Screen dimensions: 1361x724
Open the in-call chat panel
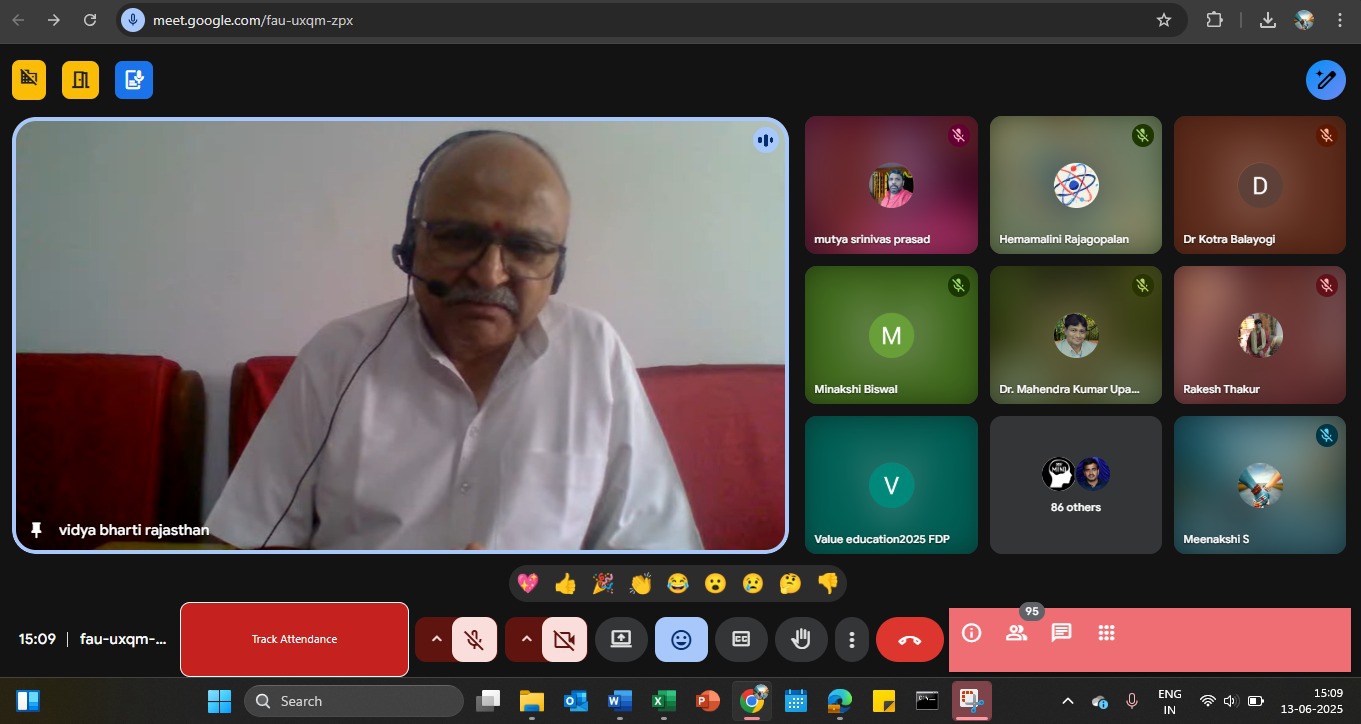click(1061, 633)
